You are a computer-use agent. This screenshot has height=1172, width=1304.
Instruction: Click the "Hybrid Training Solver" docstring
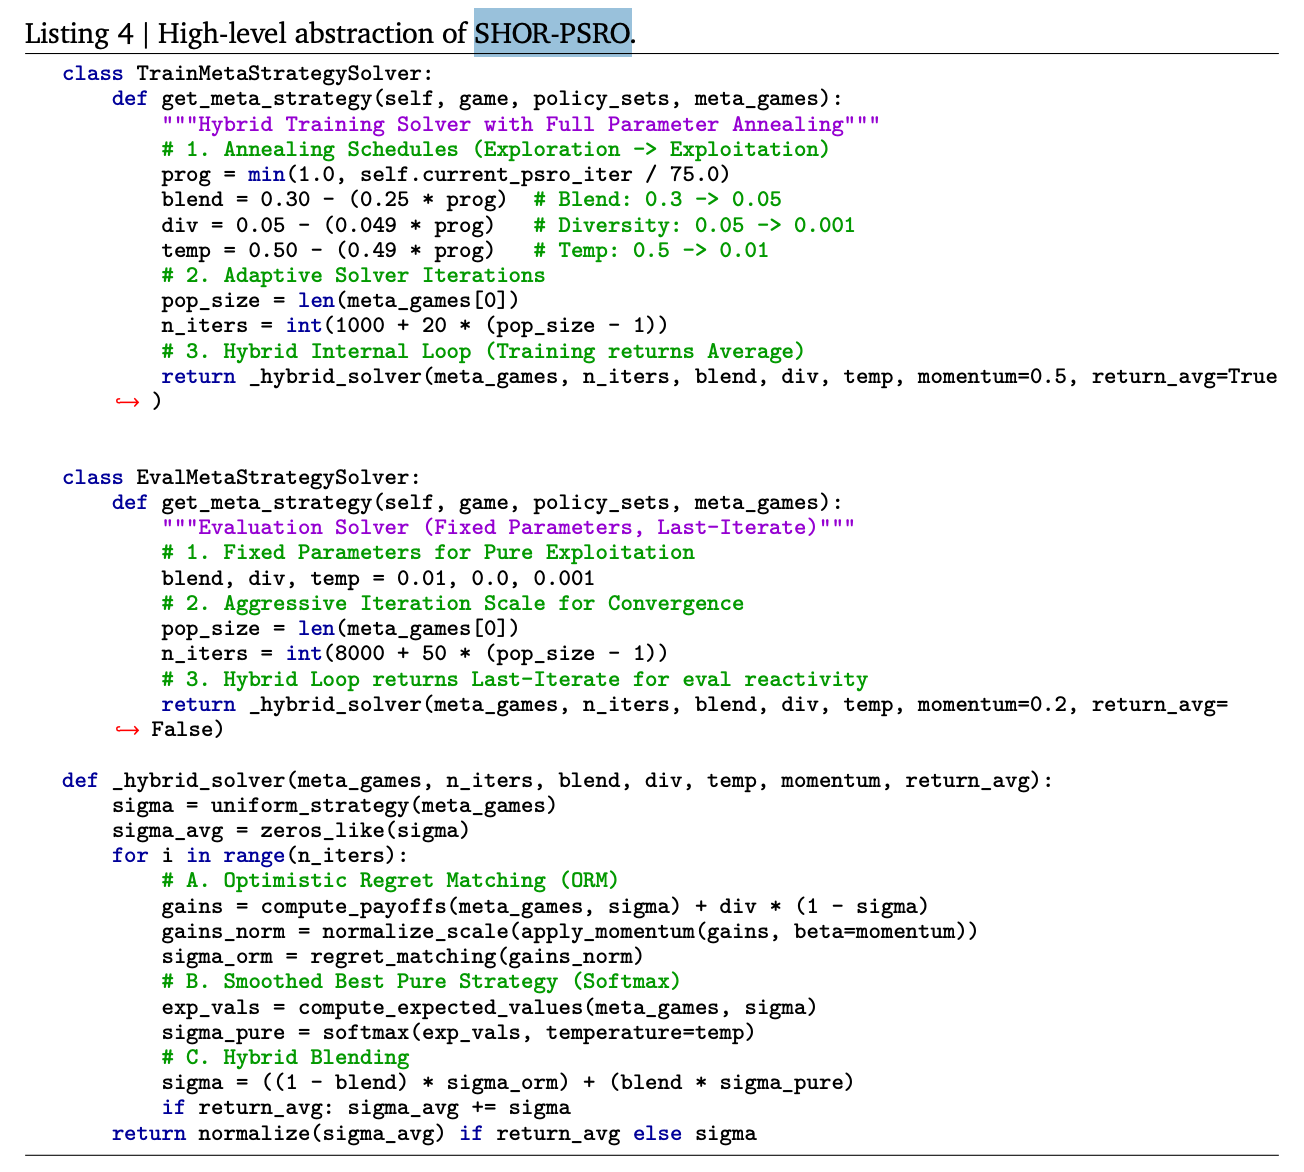pos(520,124)
